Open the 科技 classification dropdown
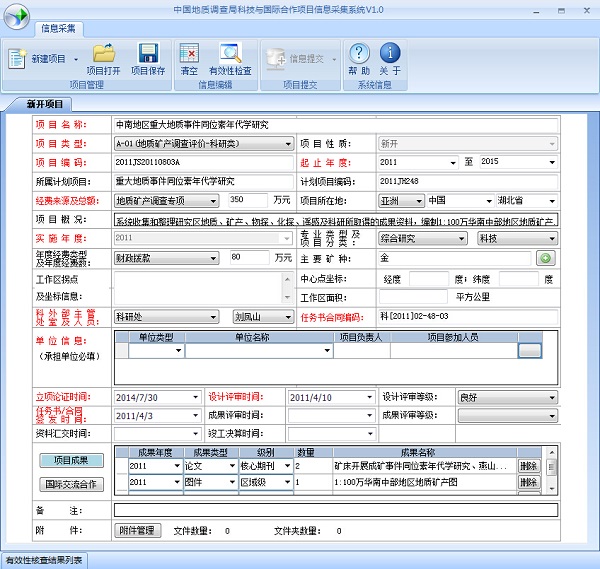600x569 pixels. click(552, 239)
